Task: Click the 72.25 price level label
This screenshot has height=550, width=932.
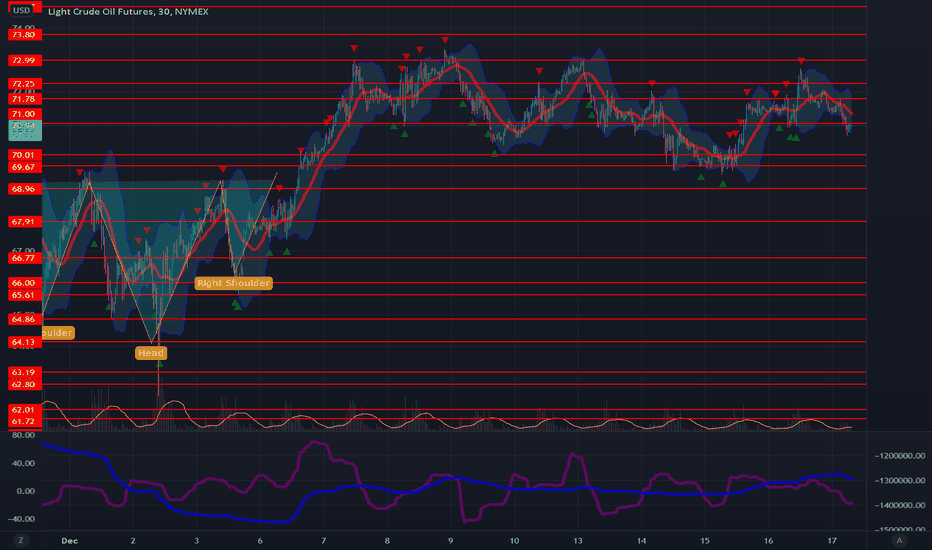Action: pyautogui.click(x=24, y=84)
